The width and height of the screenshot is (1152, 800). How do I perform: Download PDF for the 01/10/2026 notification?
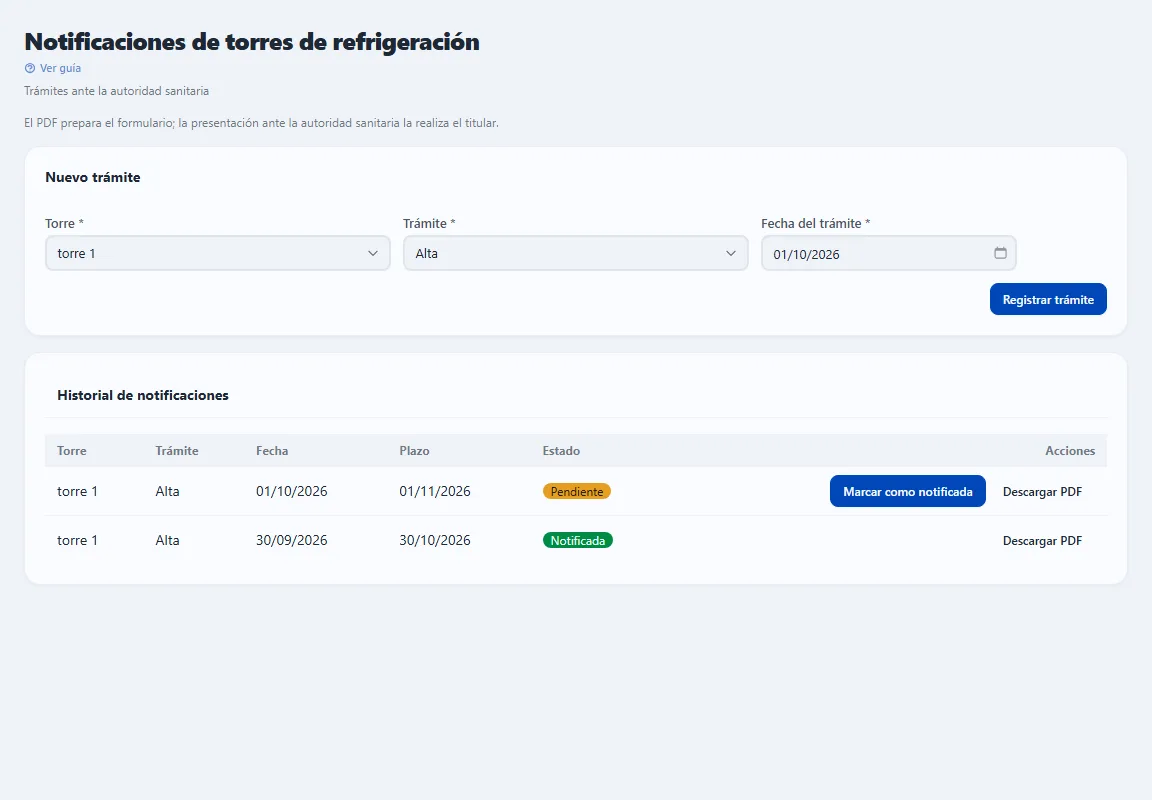1042,491
